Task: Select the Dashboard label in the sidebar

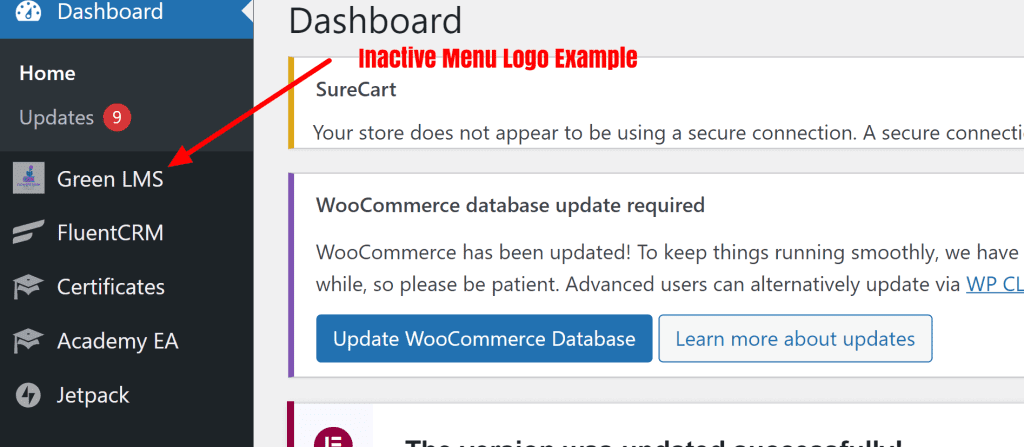Action: coord(110,12)
